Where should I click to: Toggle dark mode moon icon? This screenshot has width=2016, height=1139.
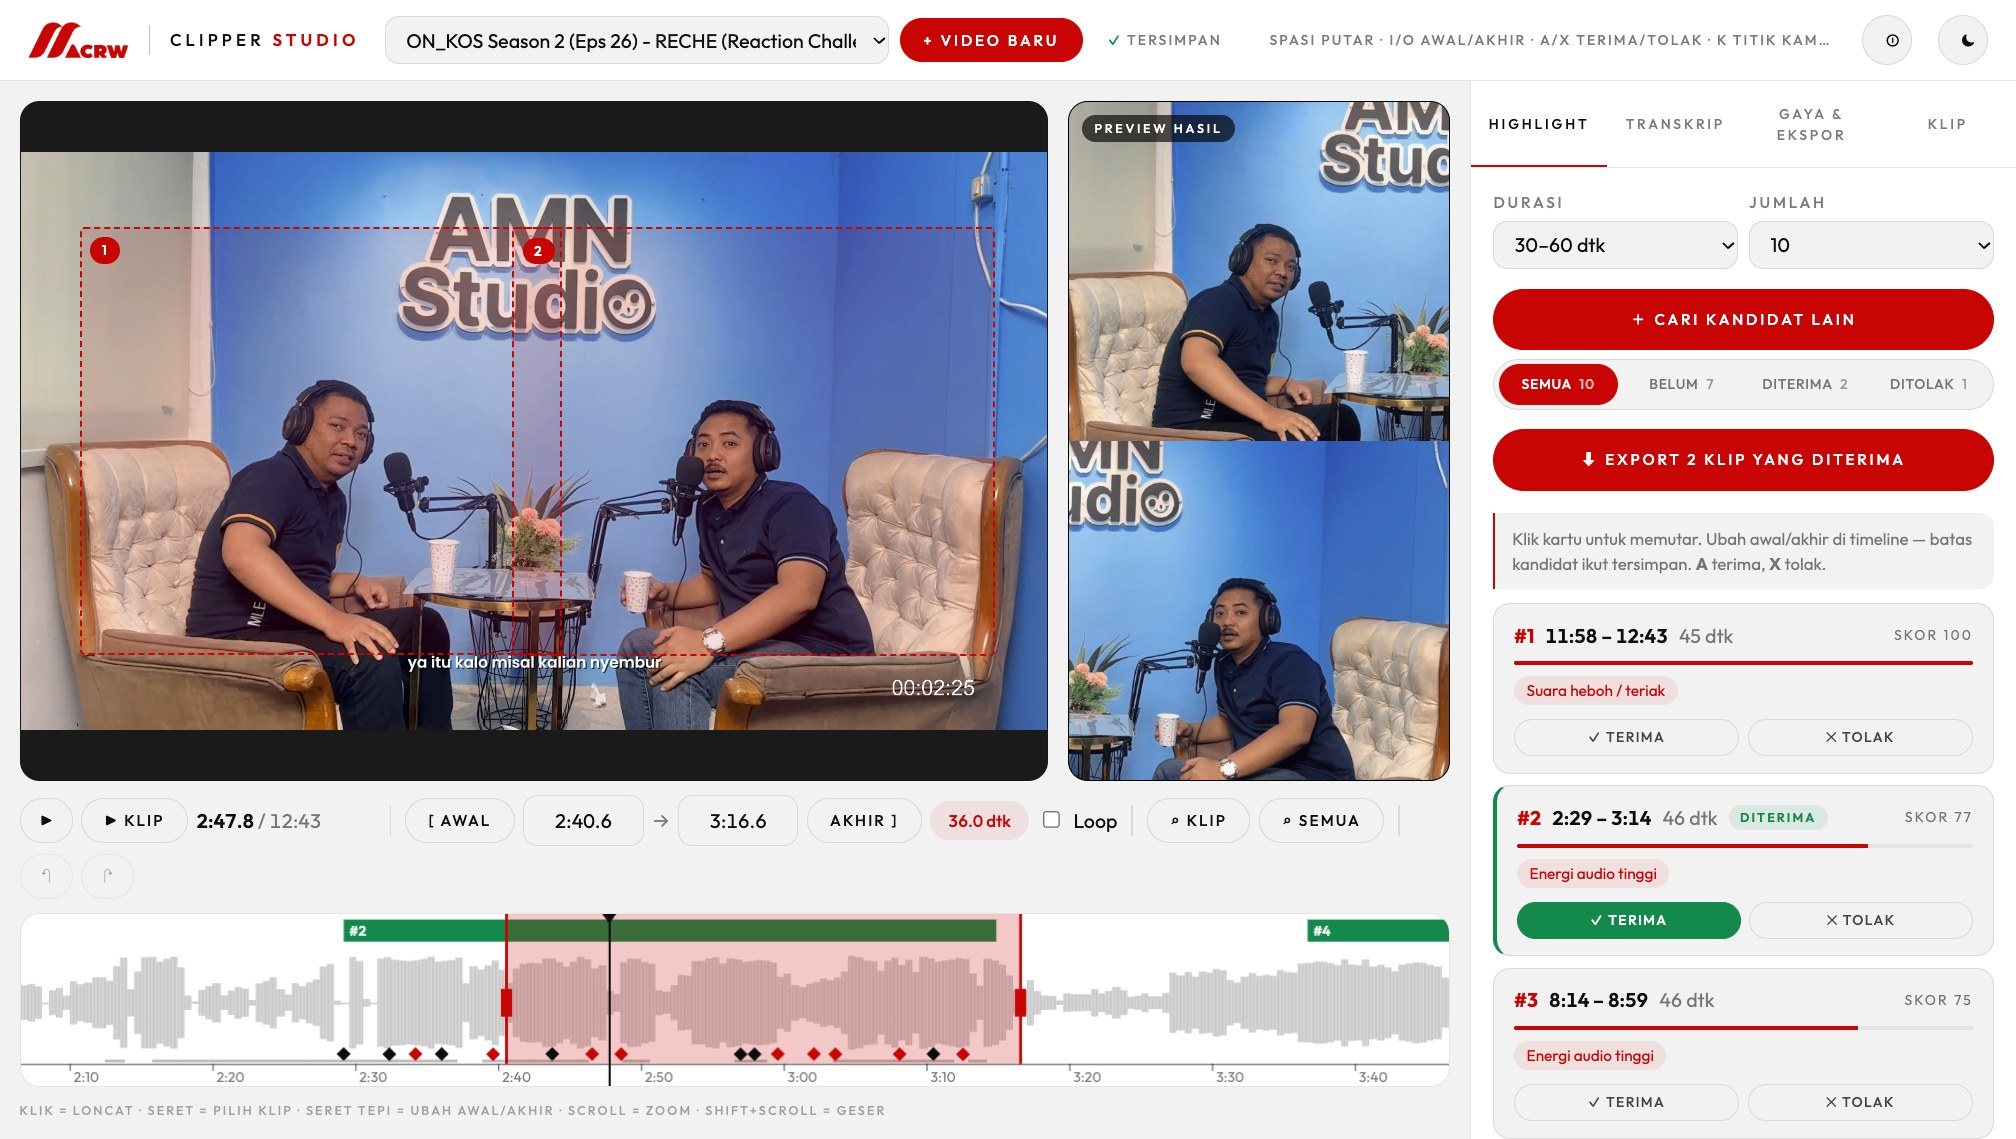pos(1962,40)
